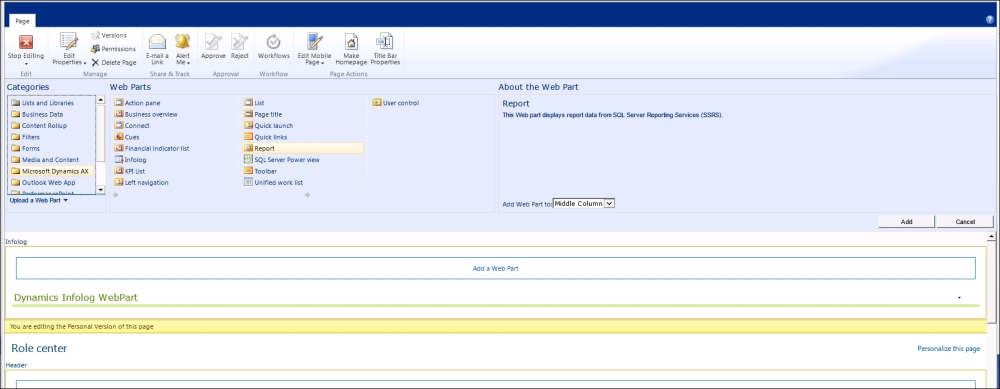This screenshot has width=1000, height=389.
Task: Switch to the Page ribbon tab
Action: click(x=22, y=21)
